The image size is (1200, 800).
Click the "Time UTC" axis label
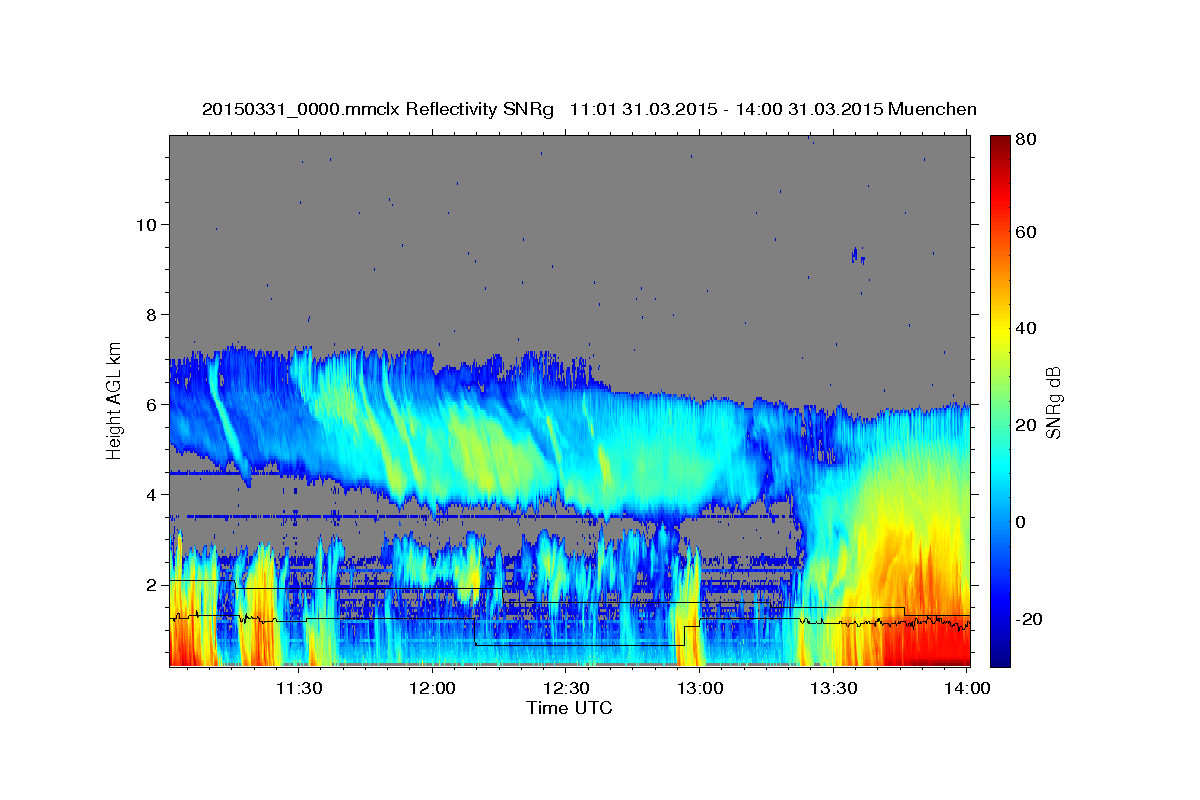(x=569, y=708)
